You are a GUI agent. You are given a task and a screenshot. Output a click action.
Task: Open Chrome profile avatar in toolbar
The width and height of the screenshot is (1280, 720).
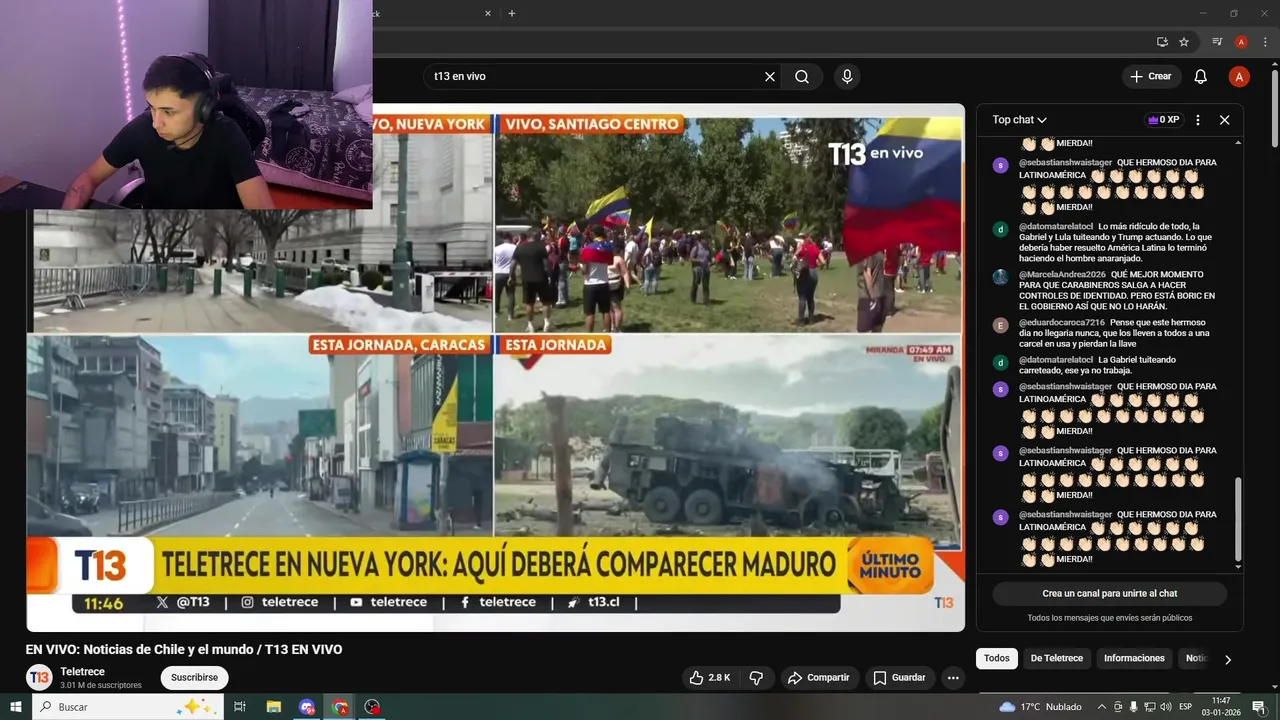[1241, 42]
